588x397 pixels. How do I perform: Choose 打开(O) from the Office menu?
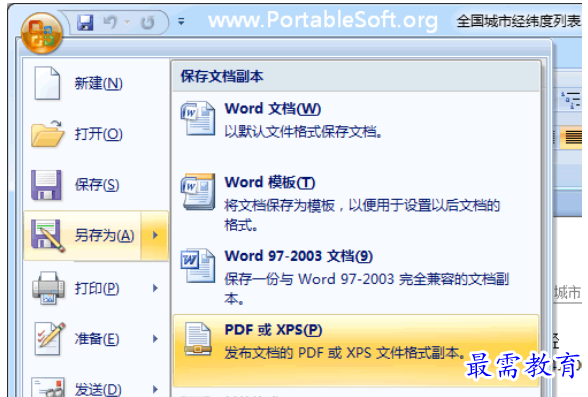pyautogui.click(x=96, y=134)
